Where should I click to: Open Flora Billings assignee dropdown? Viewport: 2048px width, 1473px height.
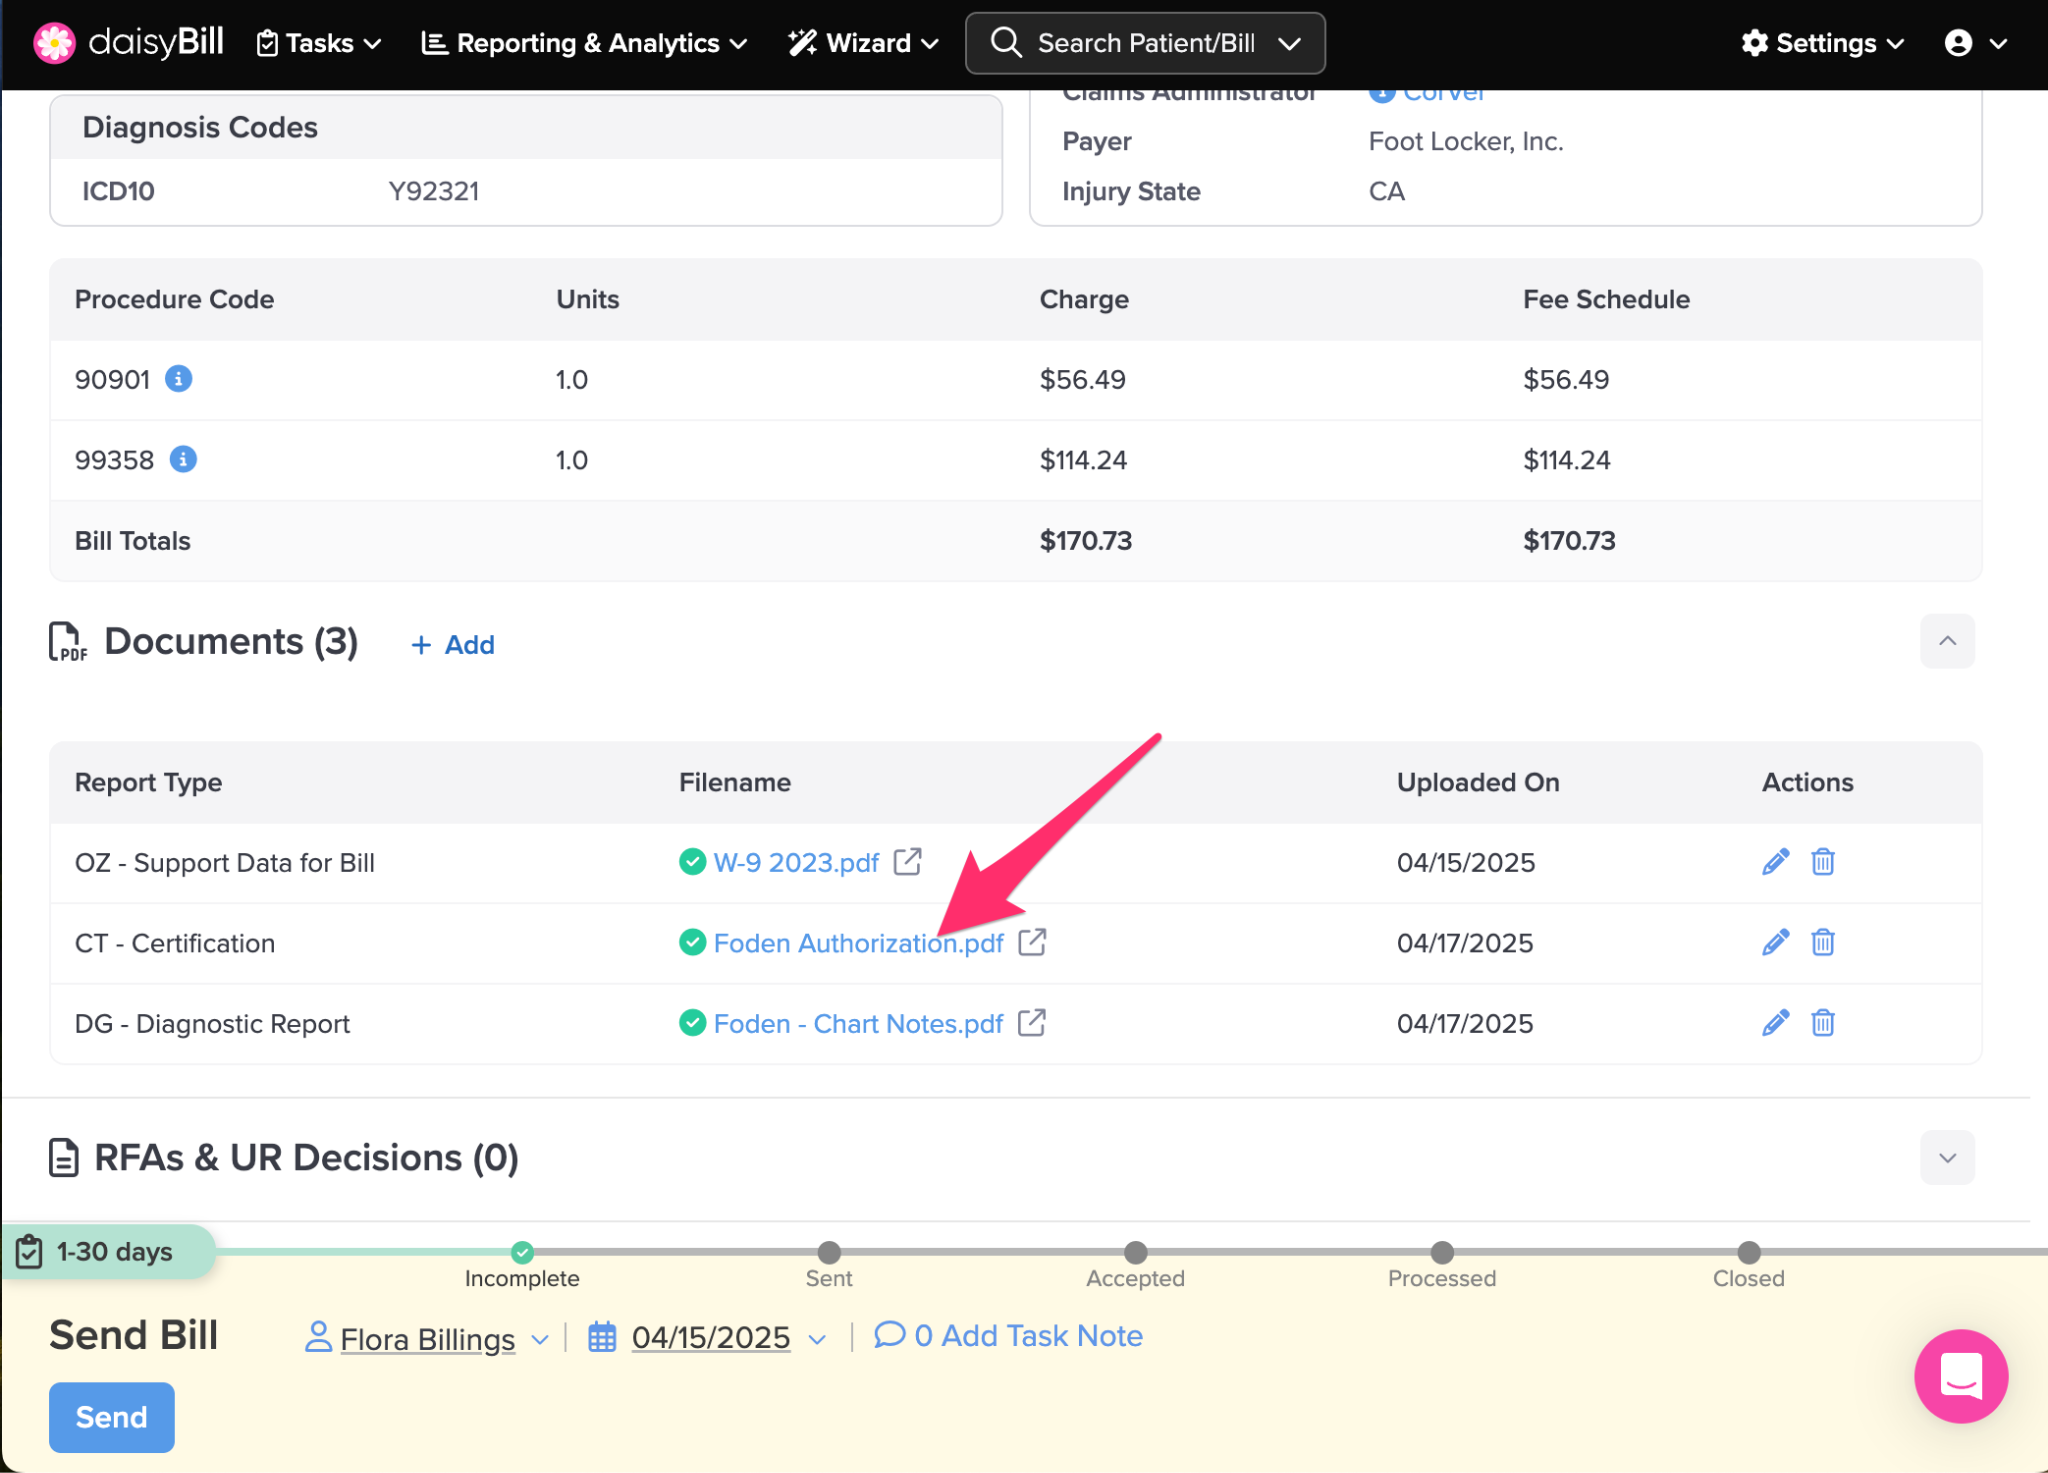click(428, 1338)
